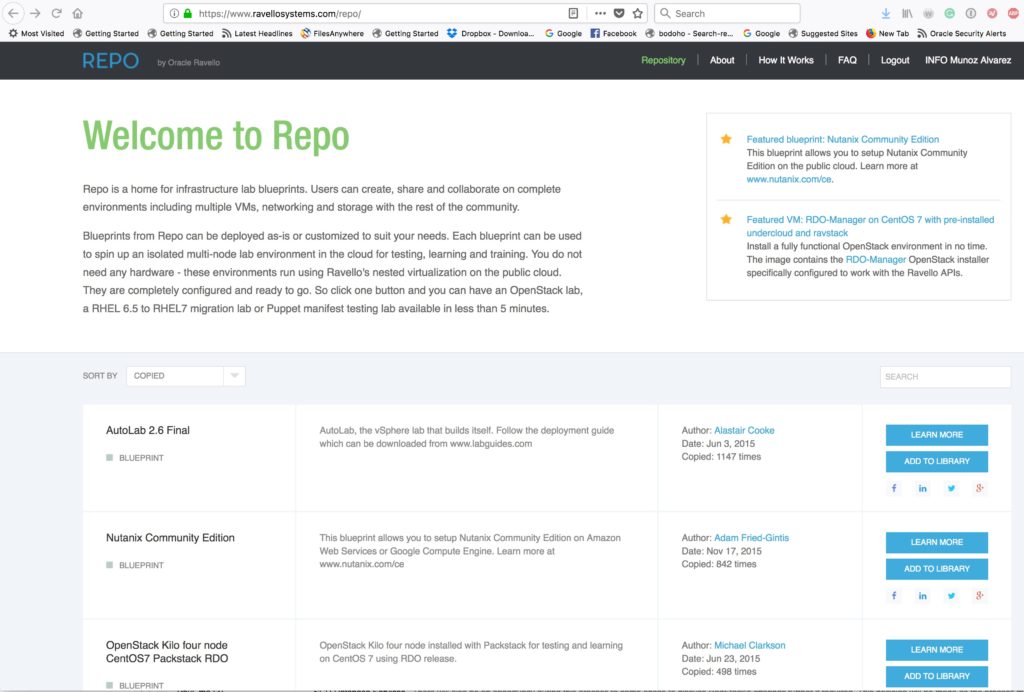Add Nutanix Community Edition to library
Screen dimensions: 1024x692
(936, 569)
